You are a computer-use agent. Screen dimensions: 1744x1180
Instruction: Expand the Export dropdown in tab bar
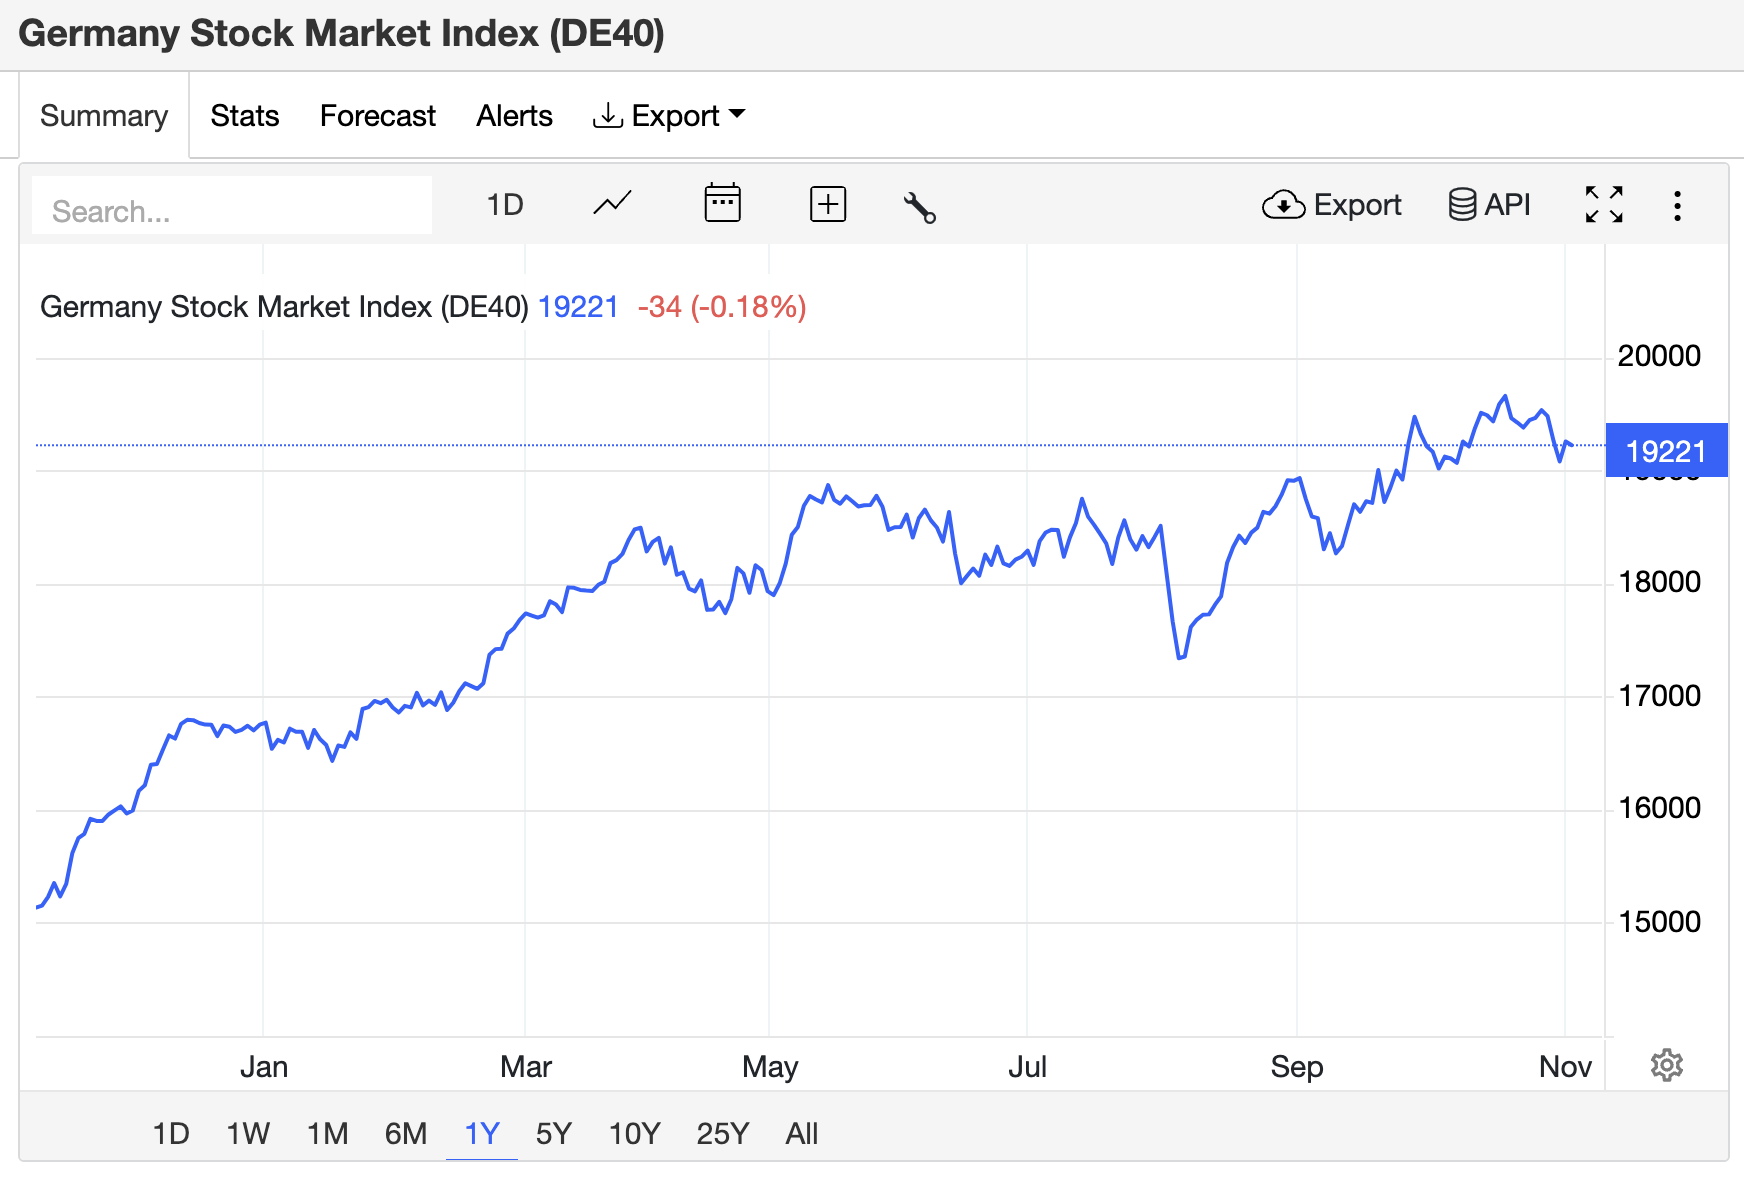point(669,116)
